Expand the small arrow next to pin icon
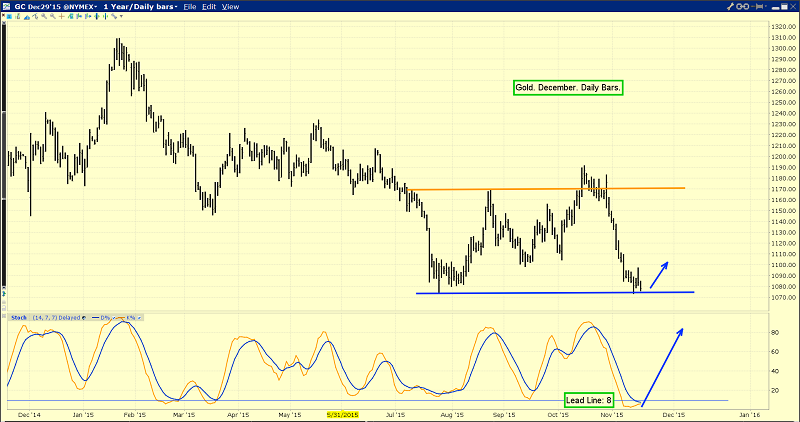Screen dimensions: 800x422 pyautogui.click(x=768, y=6)
